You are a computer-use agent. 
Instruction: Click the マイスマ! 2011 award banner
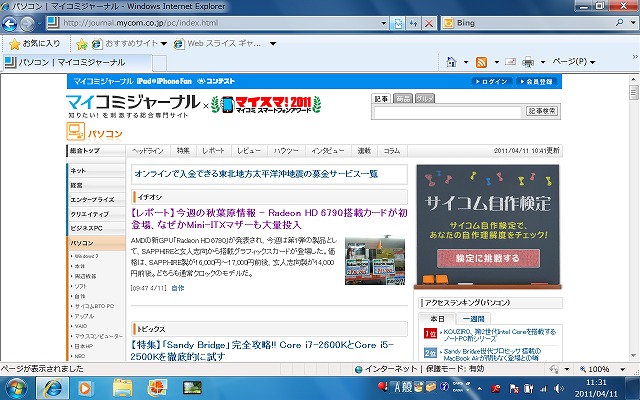pos(266,104)
